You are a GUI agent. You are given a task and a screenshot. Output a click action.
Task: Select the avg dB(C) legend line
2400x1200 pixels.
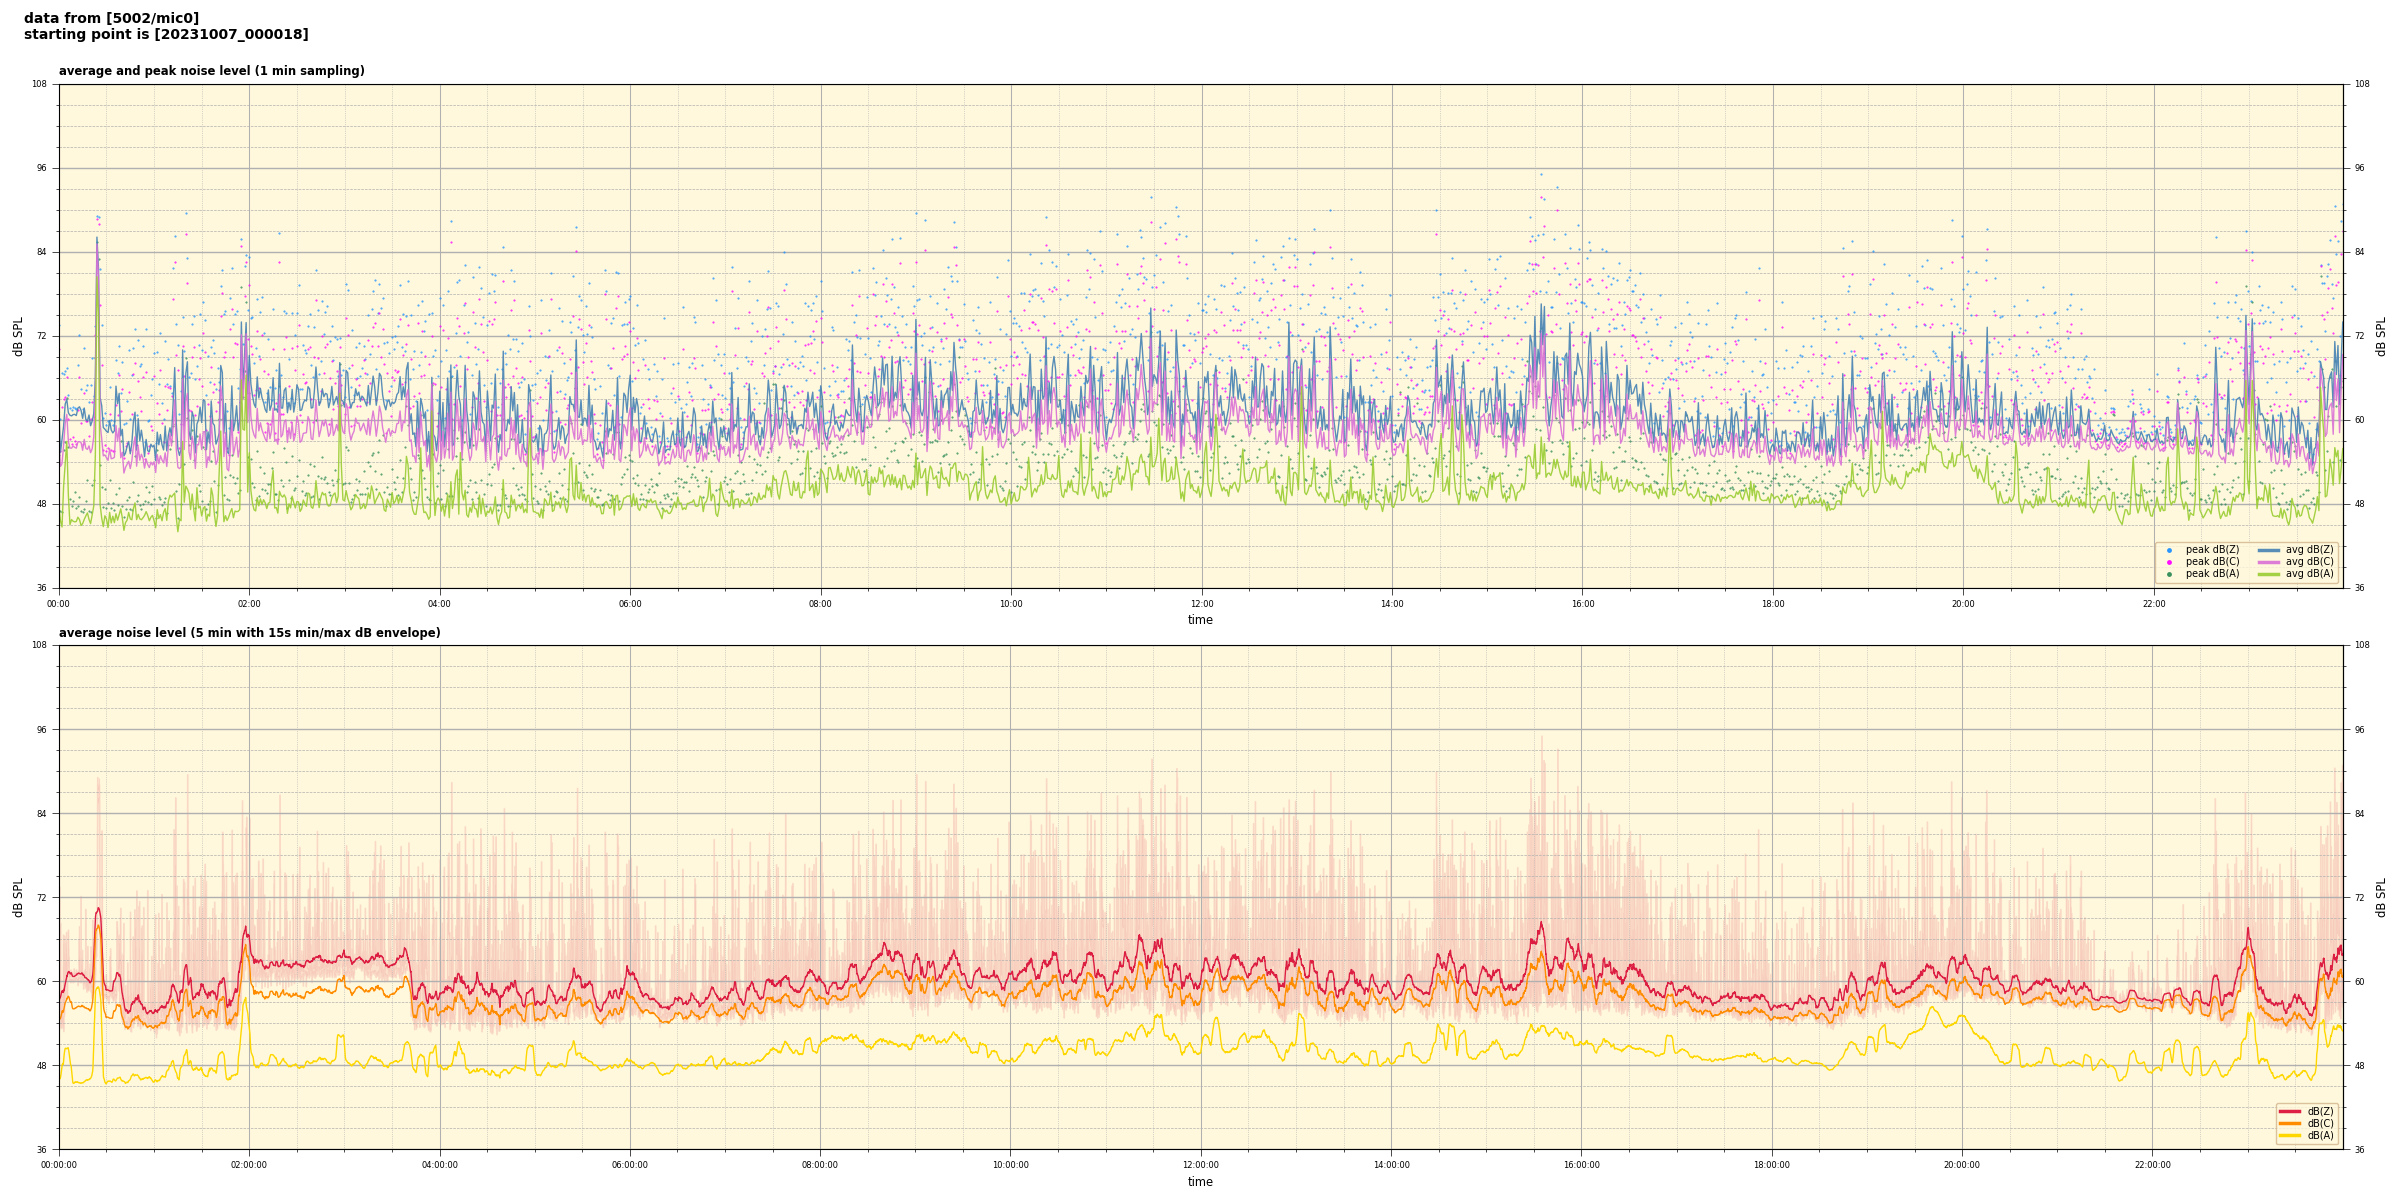tap(2269, 562)
